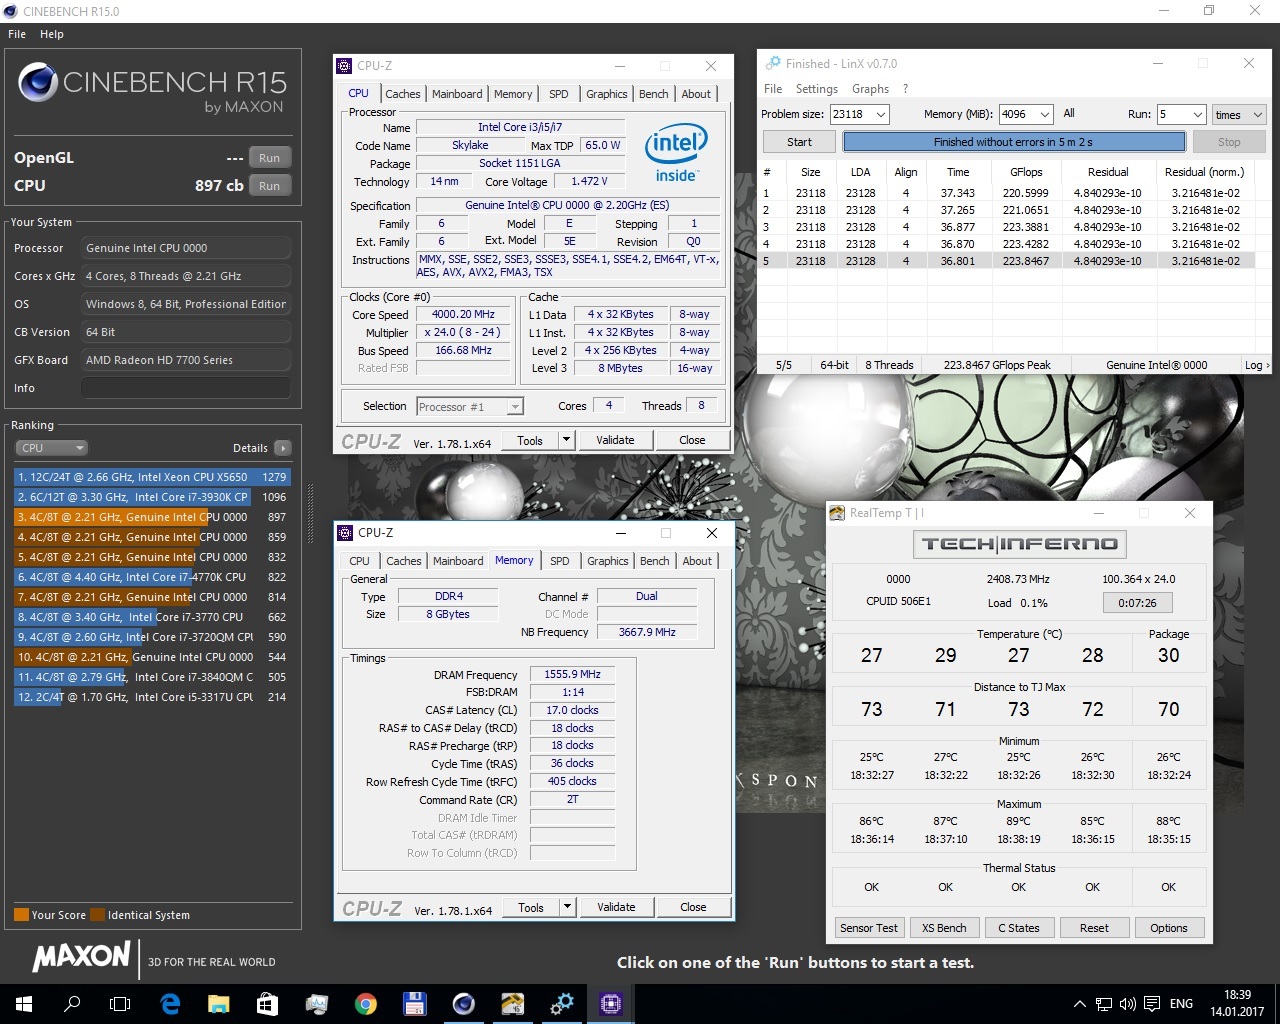Open C States in RealTemp
The image size is (1280, 1024).
[1019, 928]
